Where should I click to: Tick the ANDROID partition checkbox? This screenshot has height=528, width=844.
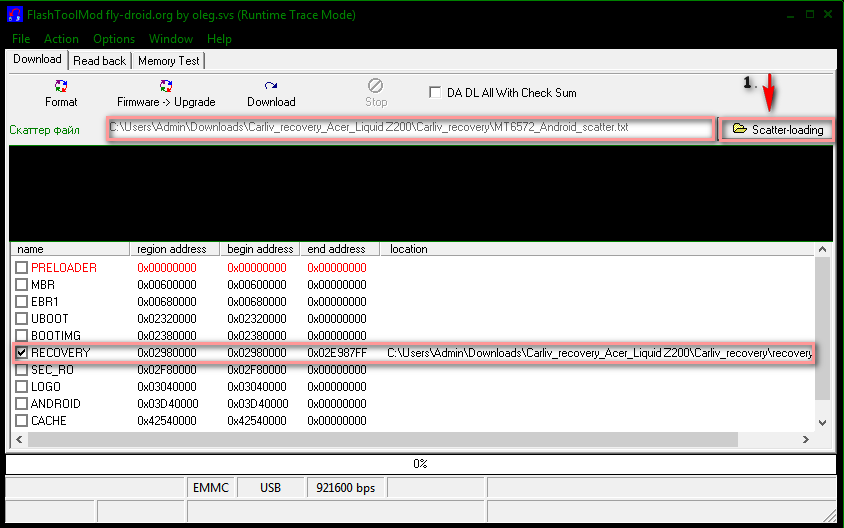coord(22,404)
